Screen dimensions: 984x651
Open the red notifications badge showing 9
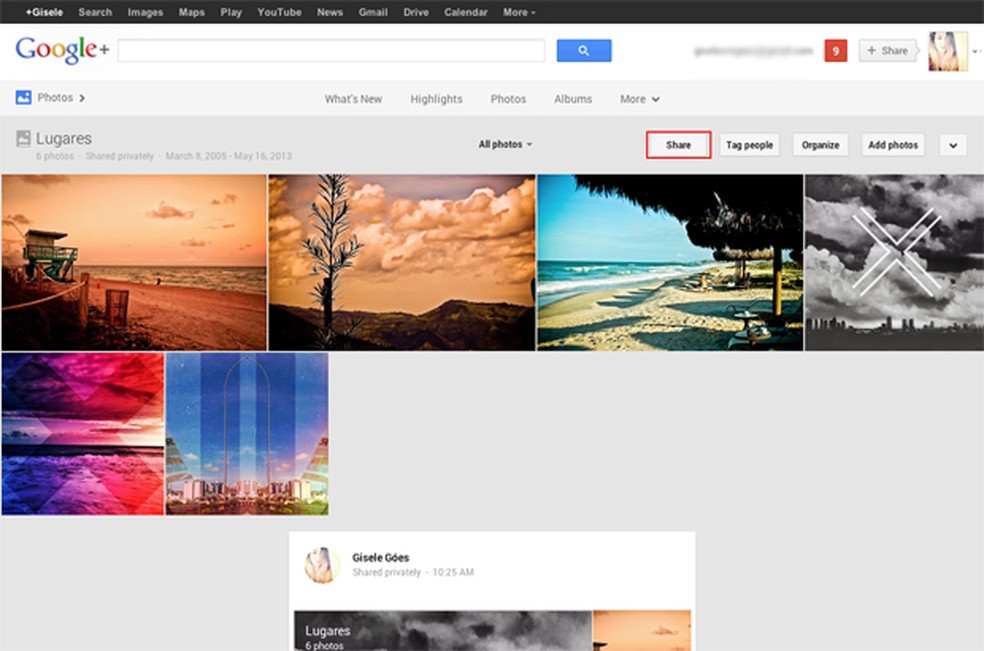(835, 51)
